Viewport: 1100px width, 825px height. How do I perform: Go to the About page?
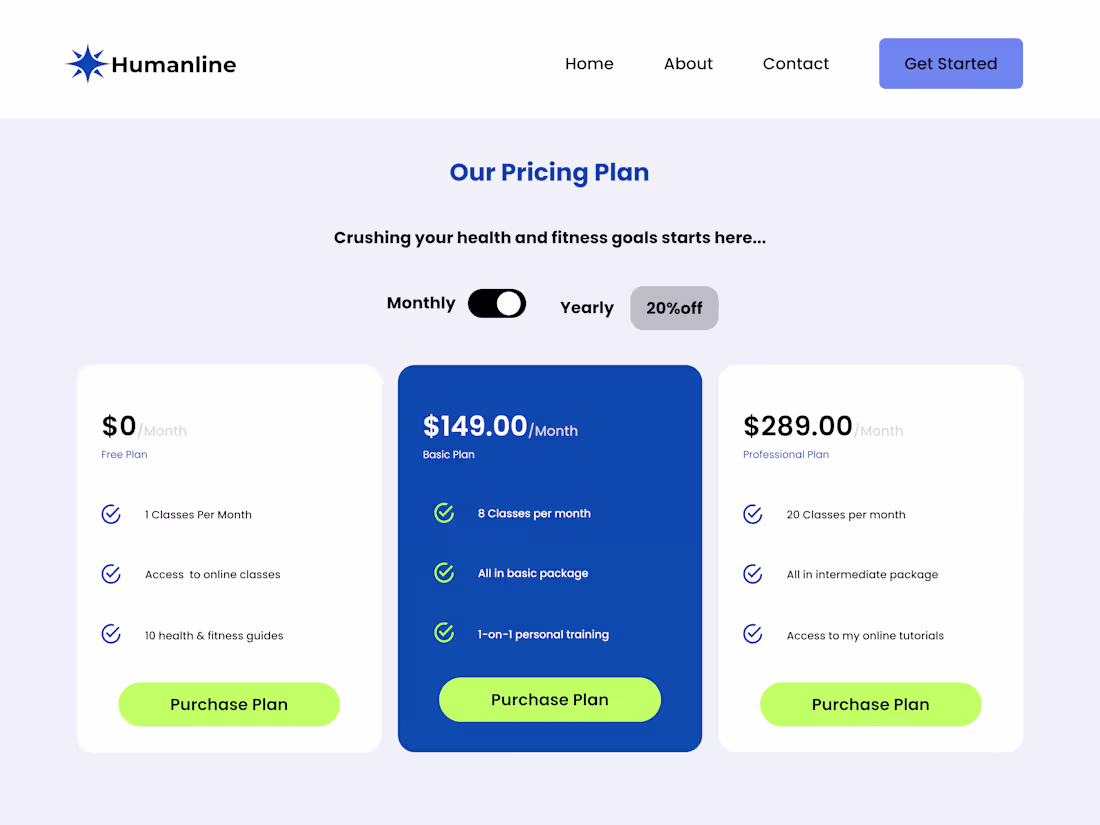[688, 64]
